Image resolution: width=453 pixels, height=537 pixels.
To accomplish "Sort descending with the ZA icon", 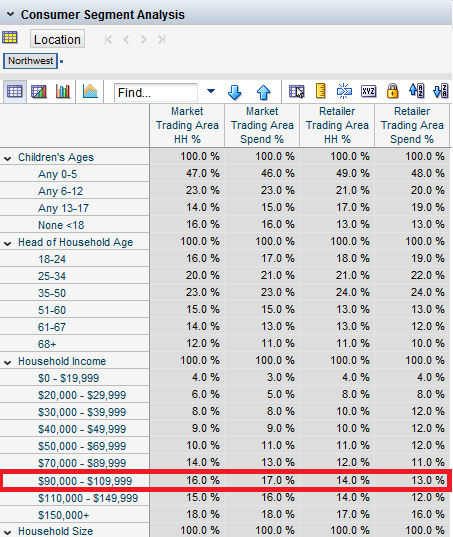I will click(x=440, y=91).
